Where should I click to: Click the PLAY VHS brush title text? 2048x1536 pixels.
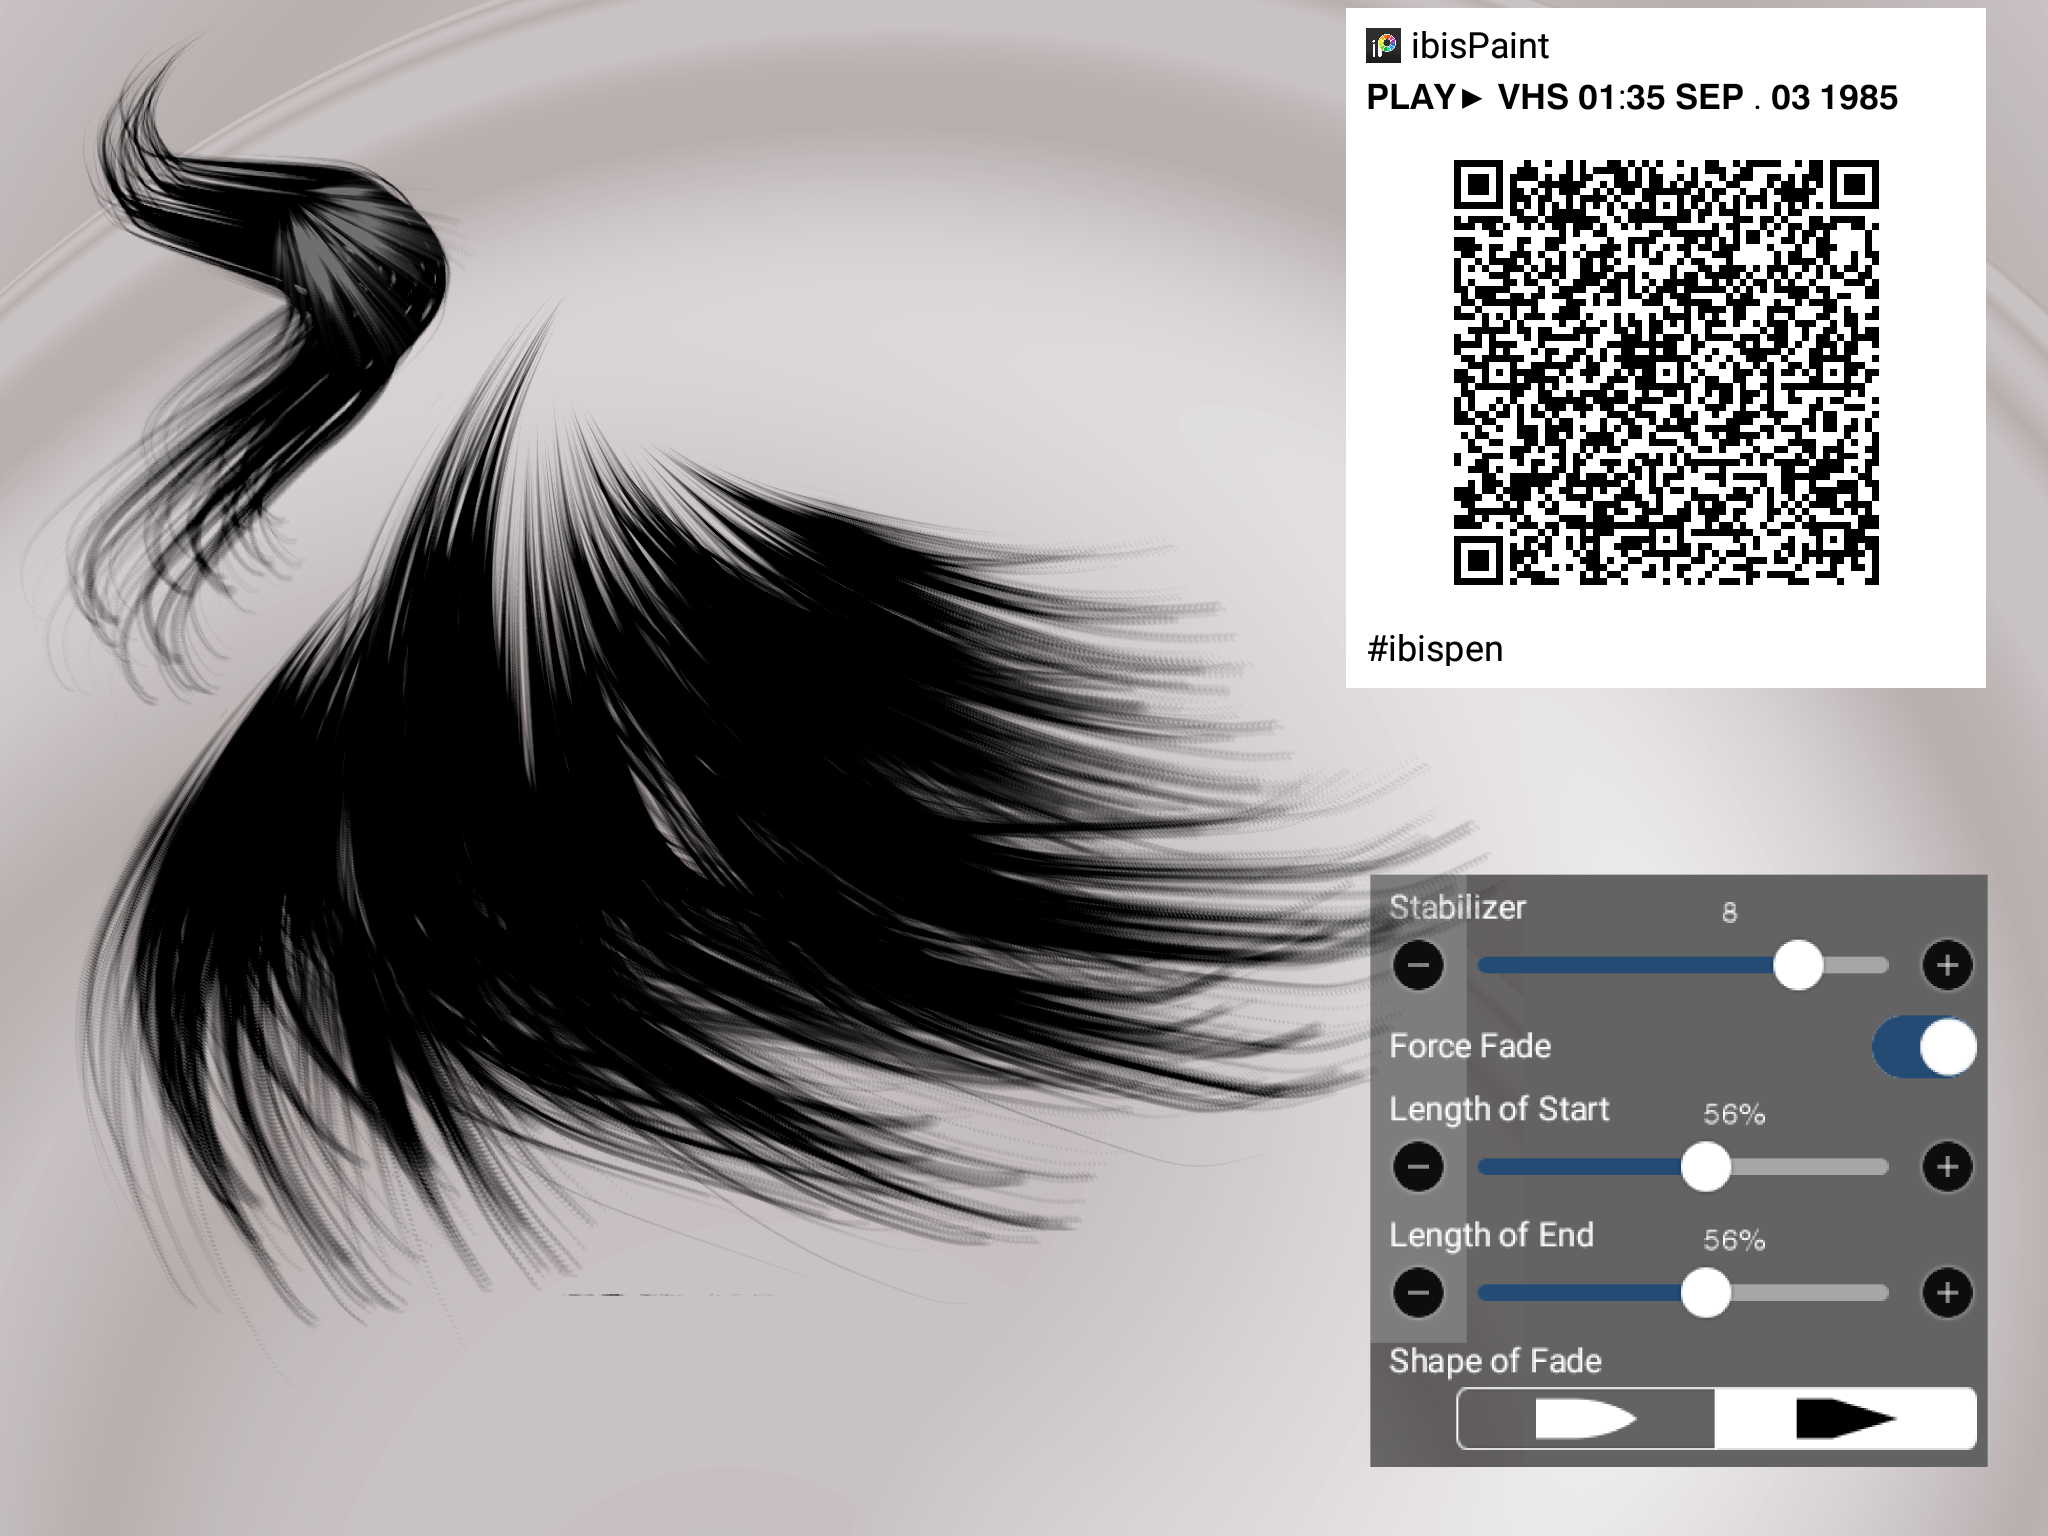(x=1631, y=98)
